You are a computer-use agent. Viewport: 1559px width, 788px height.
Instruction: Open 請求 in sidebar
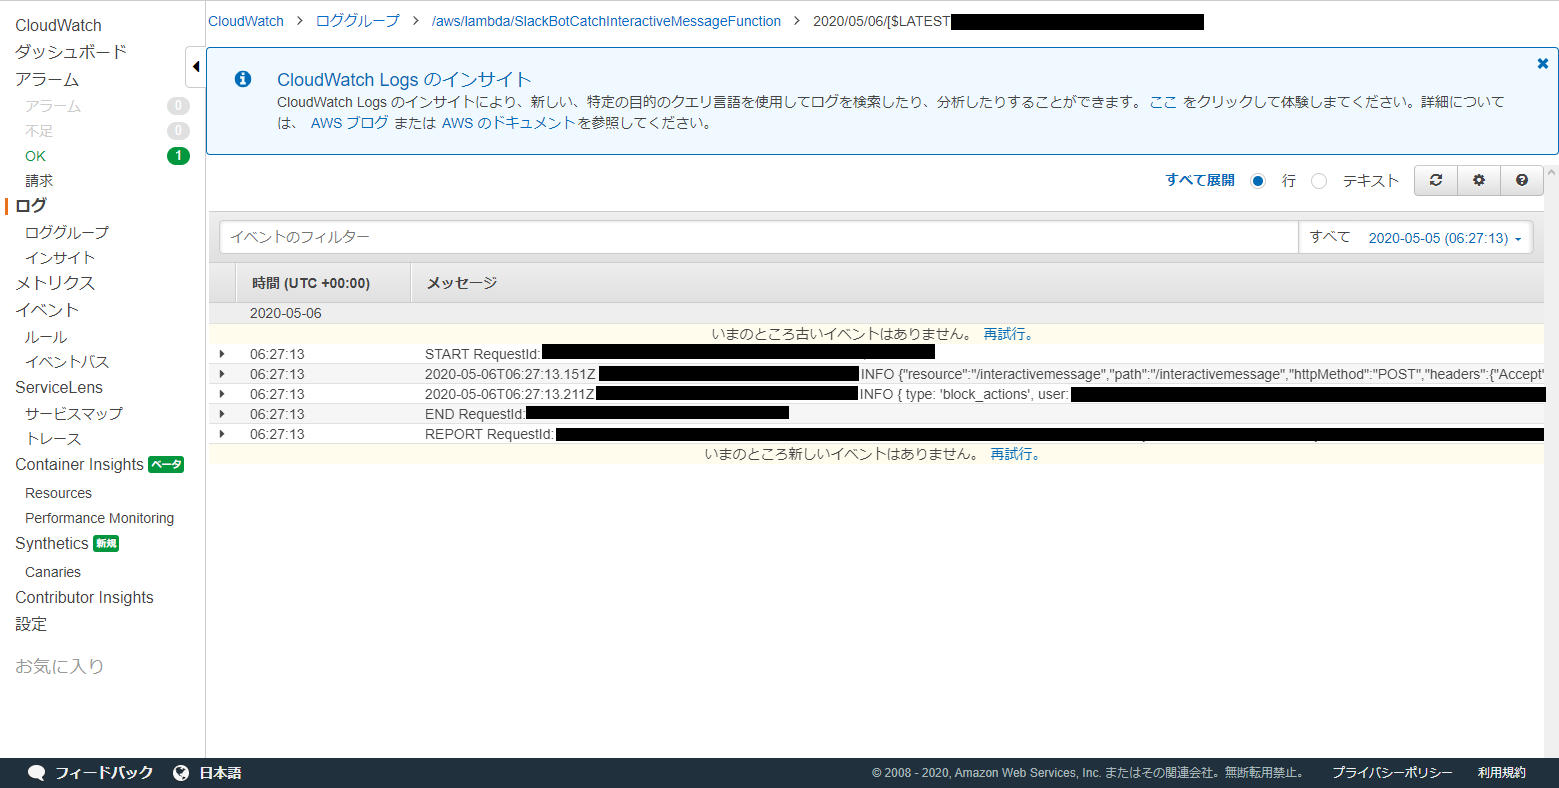[x=39, y=181]
